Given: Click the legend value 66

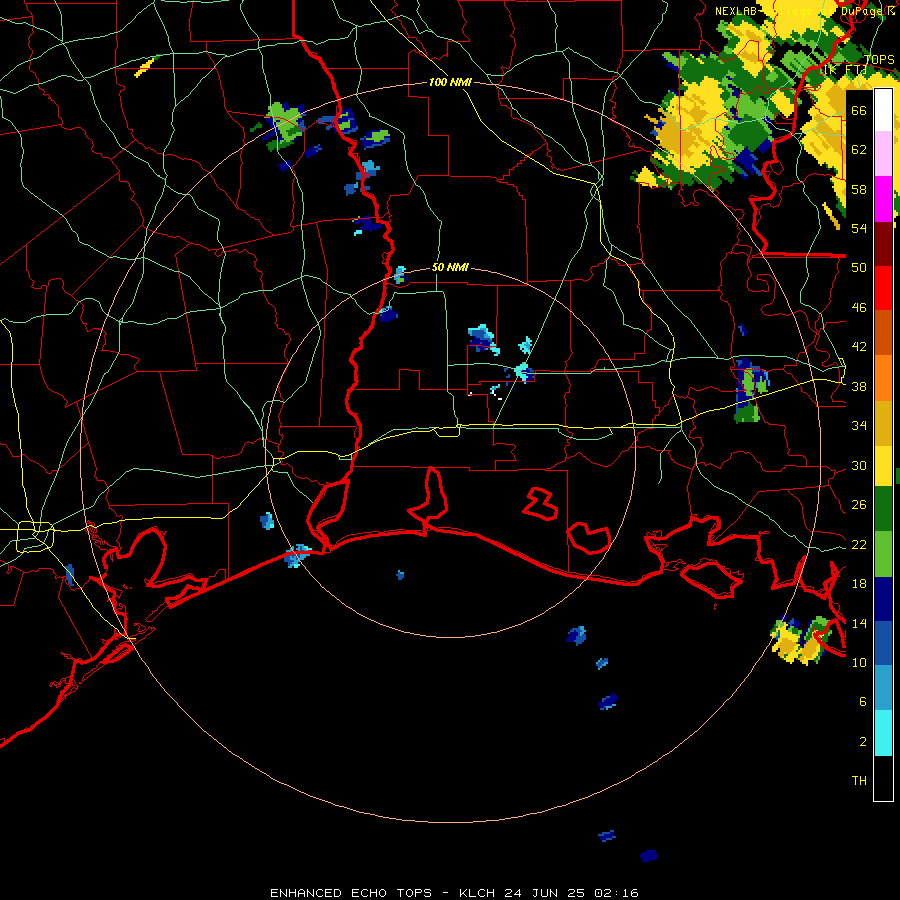Looking at the screenshot, I should tap(859, 110).
